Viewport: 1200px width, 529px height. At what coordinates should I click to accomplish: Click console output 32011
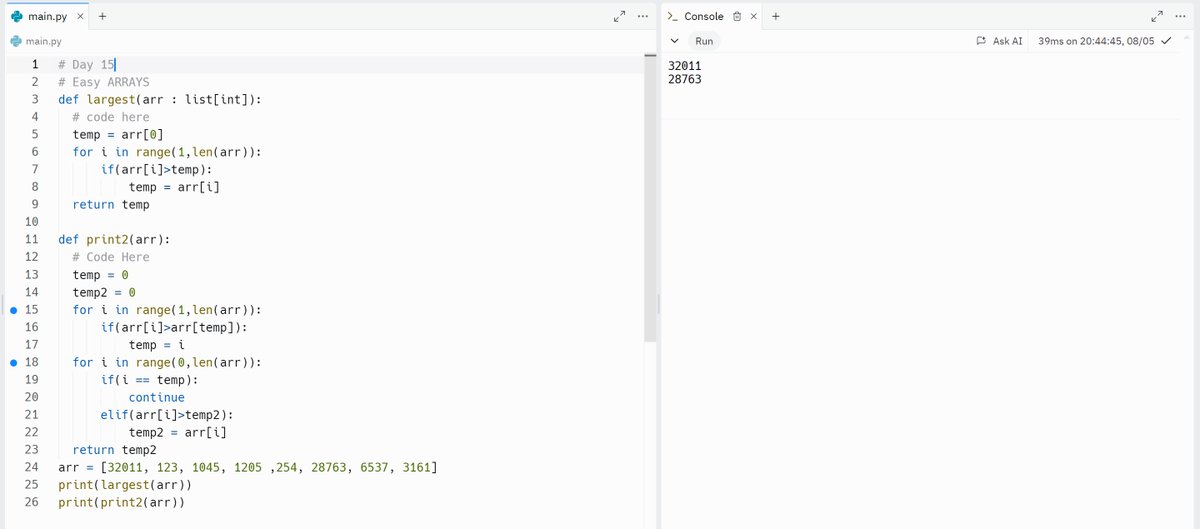[685, 66]
